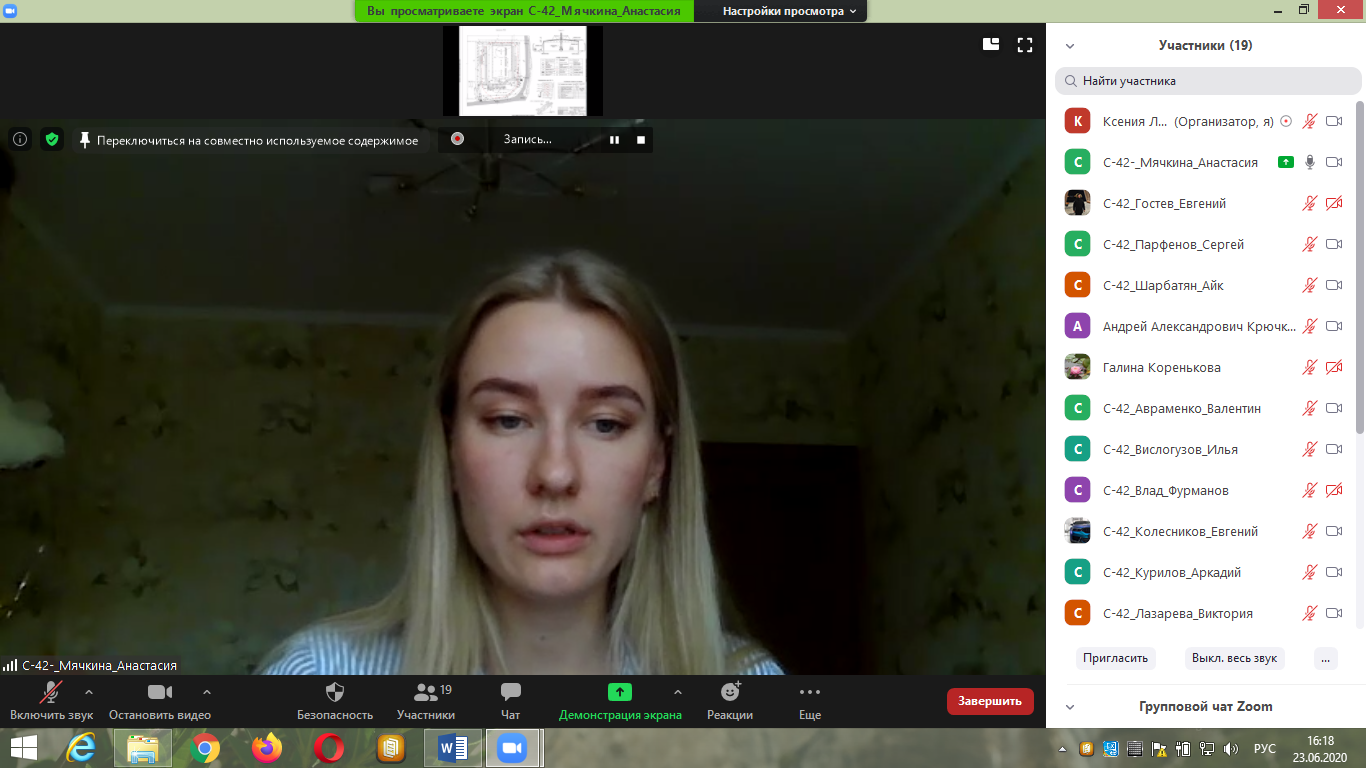
Task: Open the participants panel more options button
Action: click(x=1326, y=659)
